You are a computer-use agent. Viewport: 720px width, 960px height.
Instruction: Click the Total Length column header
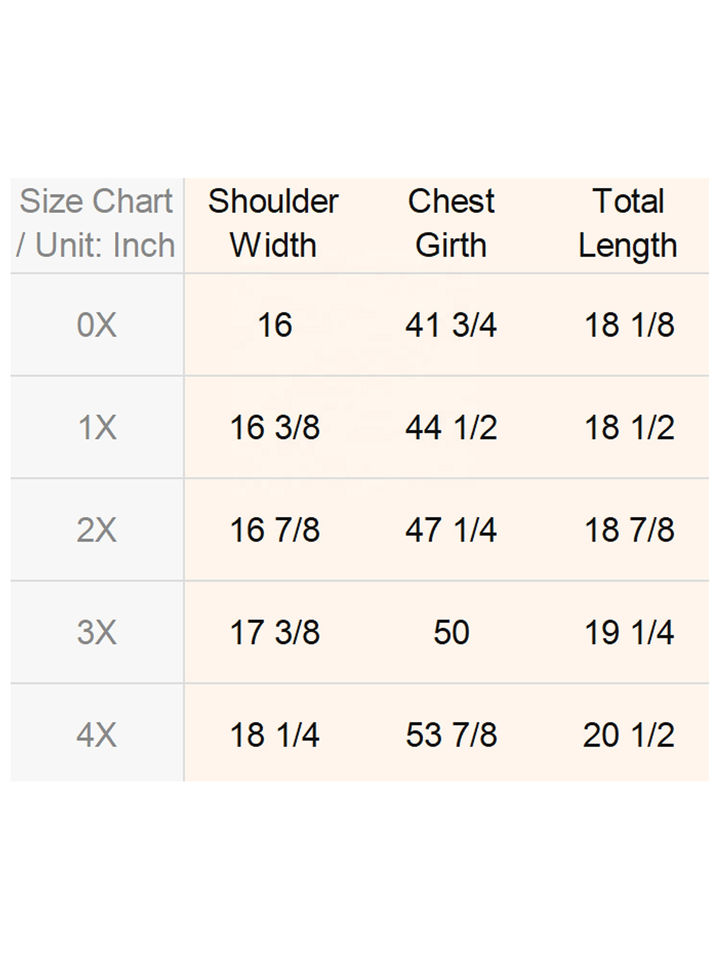click(628, 223)
